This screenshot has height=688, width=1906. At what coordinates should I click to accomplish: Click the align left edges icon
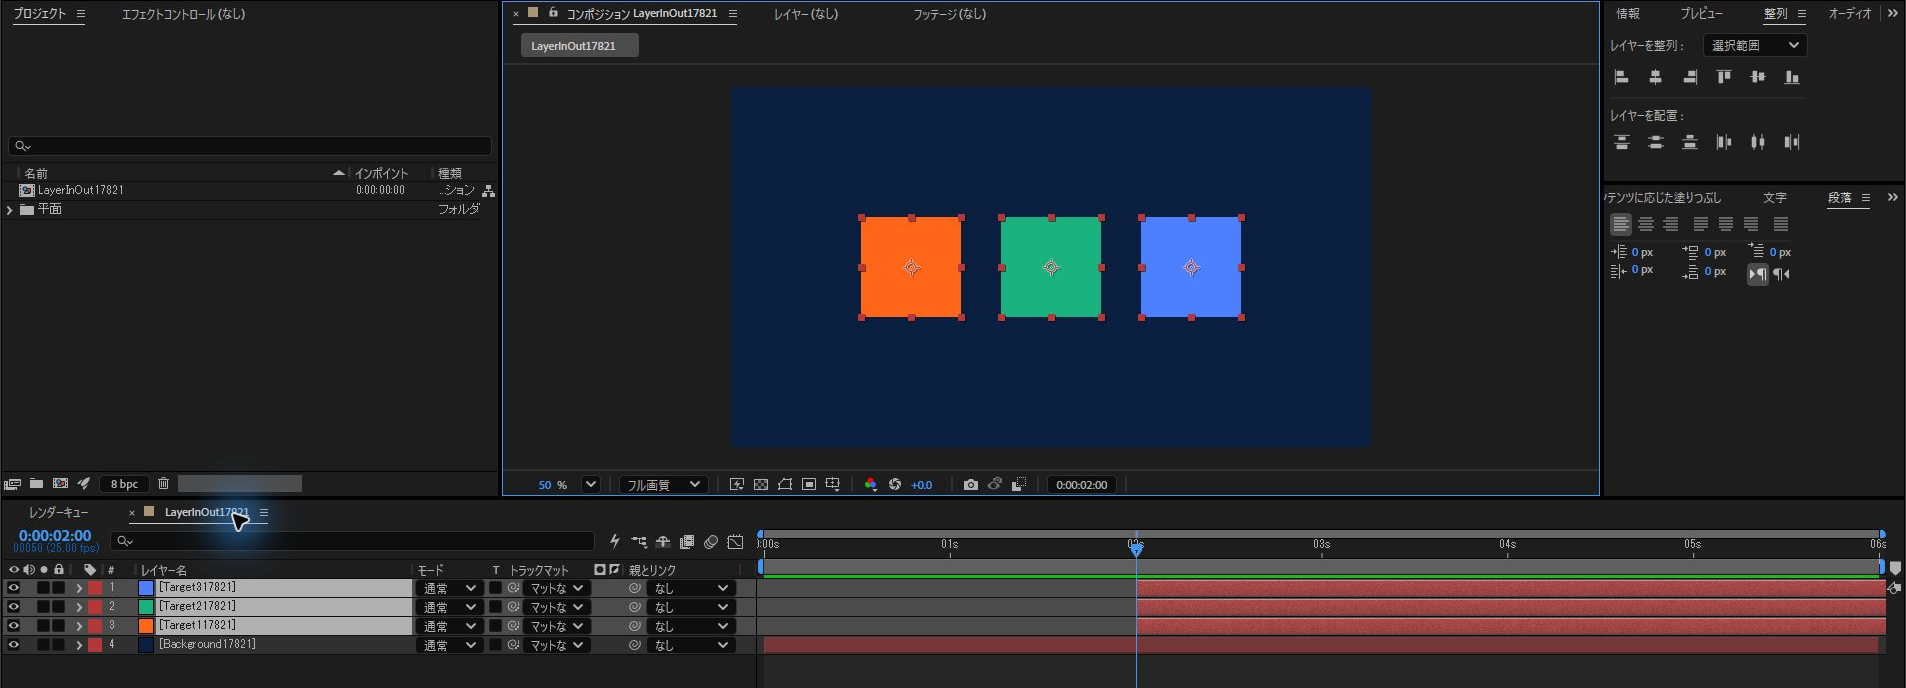1622,77
